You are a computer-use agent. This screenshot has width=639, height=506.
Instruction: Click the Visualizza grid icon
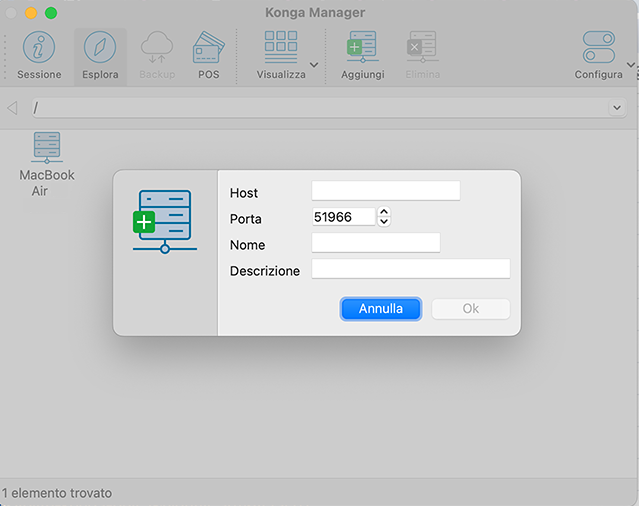pos(281,47)
